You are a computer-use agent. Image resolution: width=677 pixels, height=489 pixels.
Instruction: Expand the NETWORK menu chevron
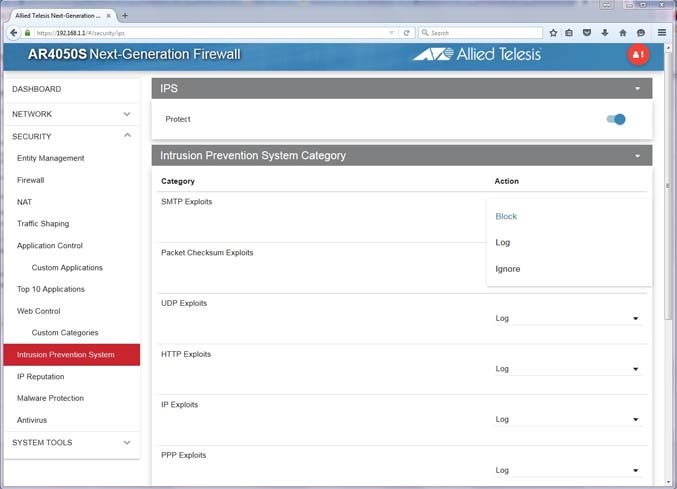pyautogui.click(x=127, y=114)
